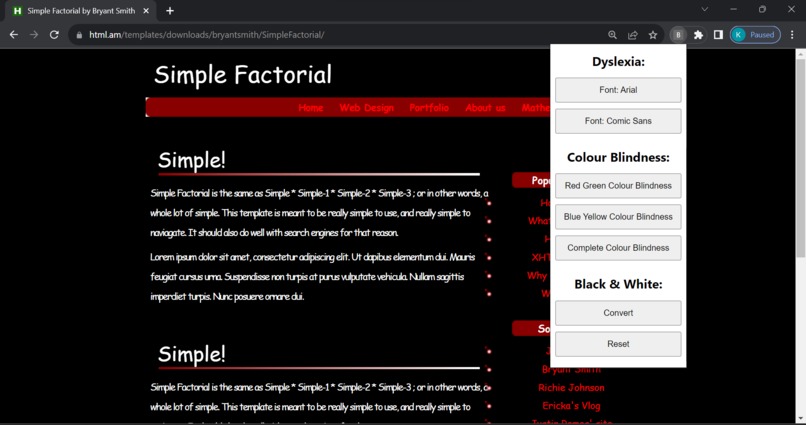The height and width of the screenshot is (425, 806).
Task: Open the Web Design navigation link
Action: pyautogui.click(x=367, y=108)
